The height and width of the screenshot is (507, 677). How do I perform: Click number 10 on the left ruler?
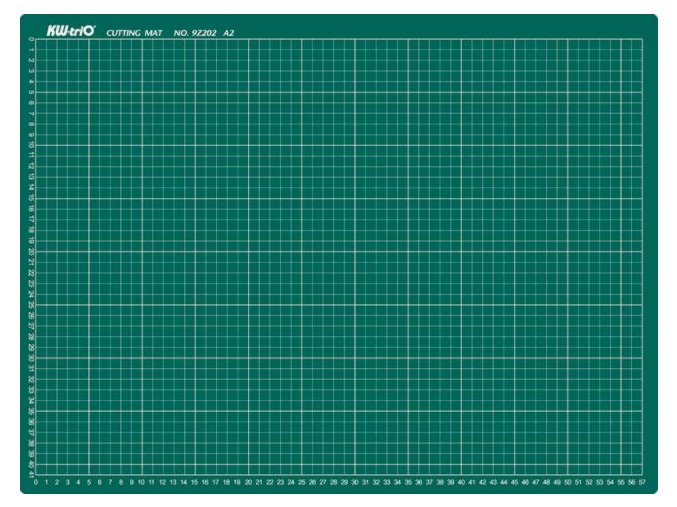click(31, 146)
